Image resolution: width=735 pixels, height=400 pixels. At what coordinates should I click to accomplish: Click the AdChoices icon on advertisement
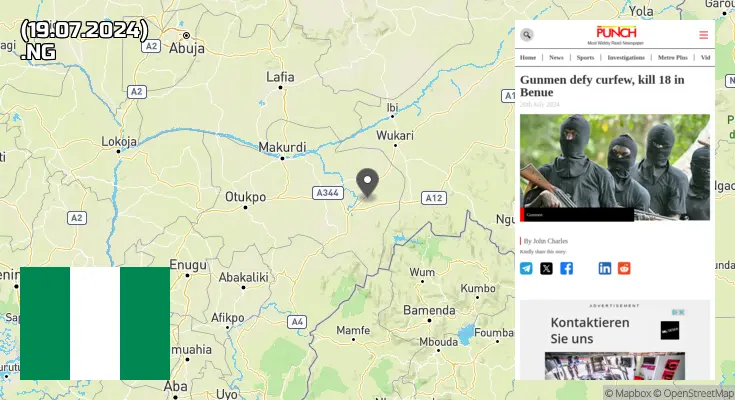678,312
